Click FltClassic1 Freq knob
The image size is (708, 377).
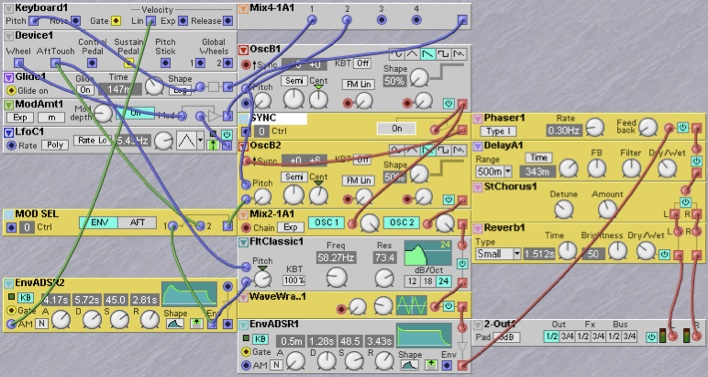click(336, 278)
